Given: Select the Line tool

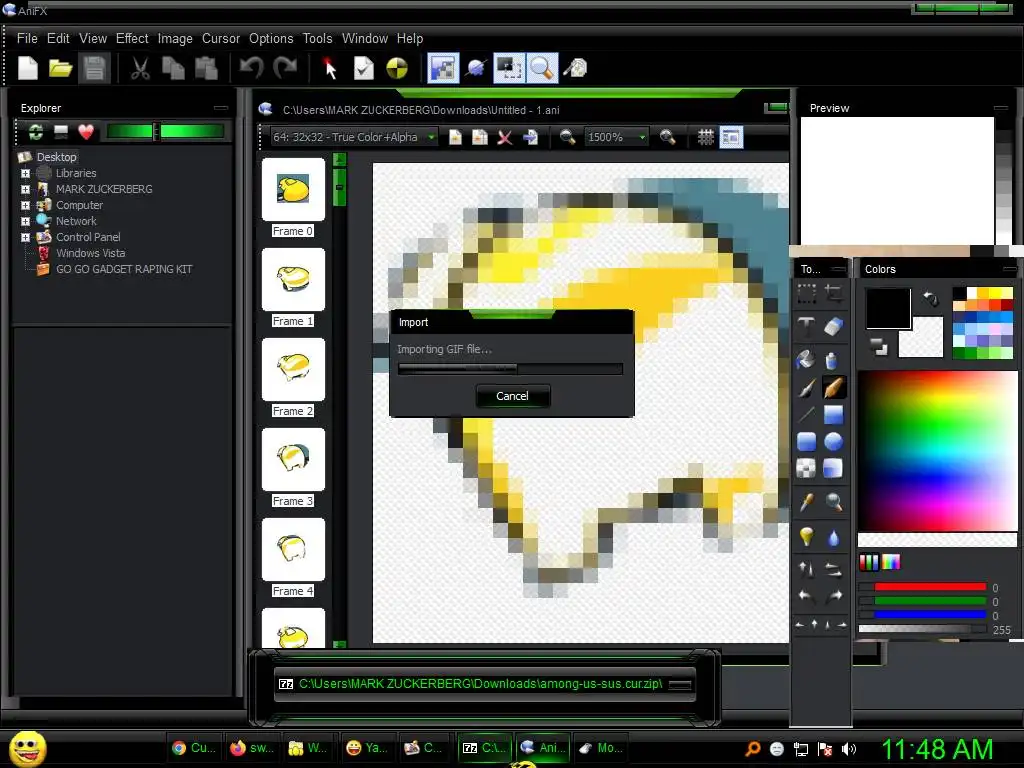Looking at the screenshot, I should click(x=807, y=415).
